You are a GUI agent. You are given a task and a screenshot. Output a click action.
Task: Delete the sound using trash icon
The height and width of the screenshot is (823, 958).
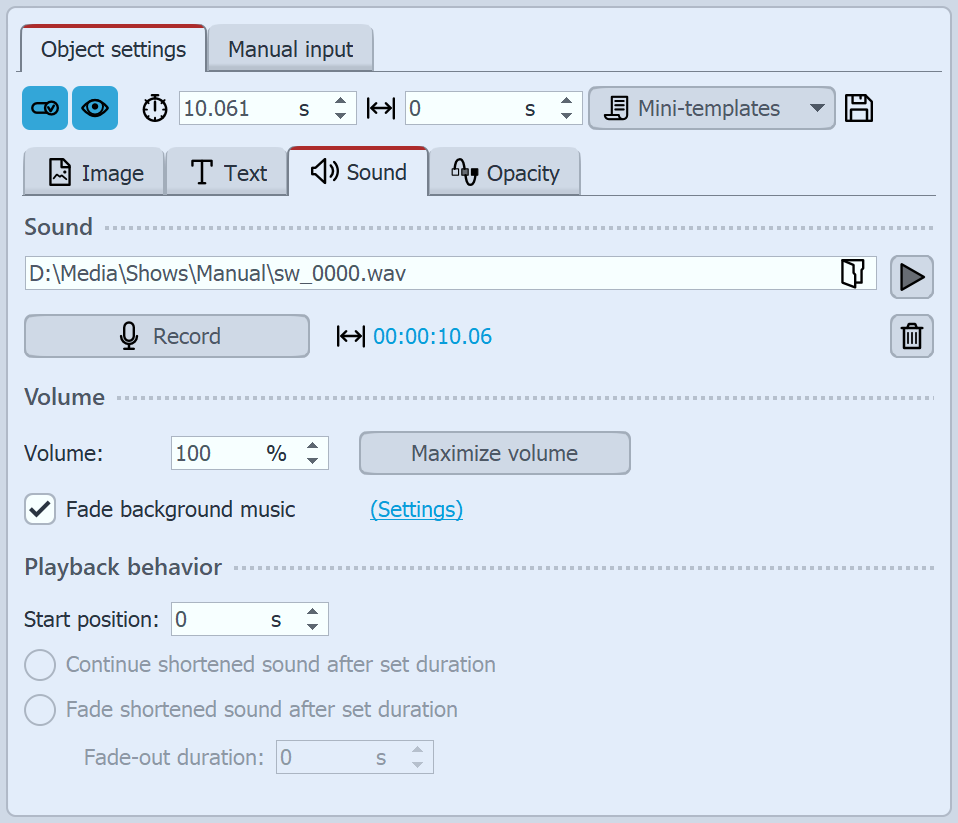(x=911, y=336)
